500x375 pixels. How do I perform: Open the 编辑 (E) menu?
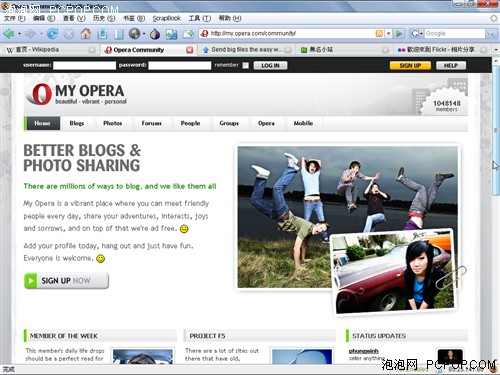[x=44, y=18]
